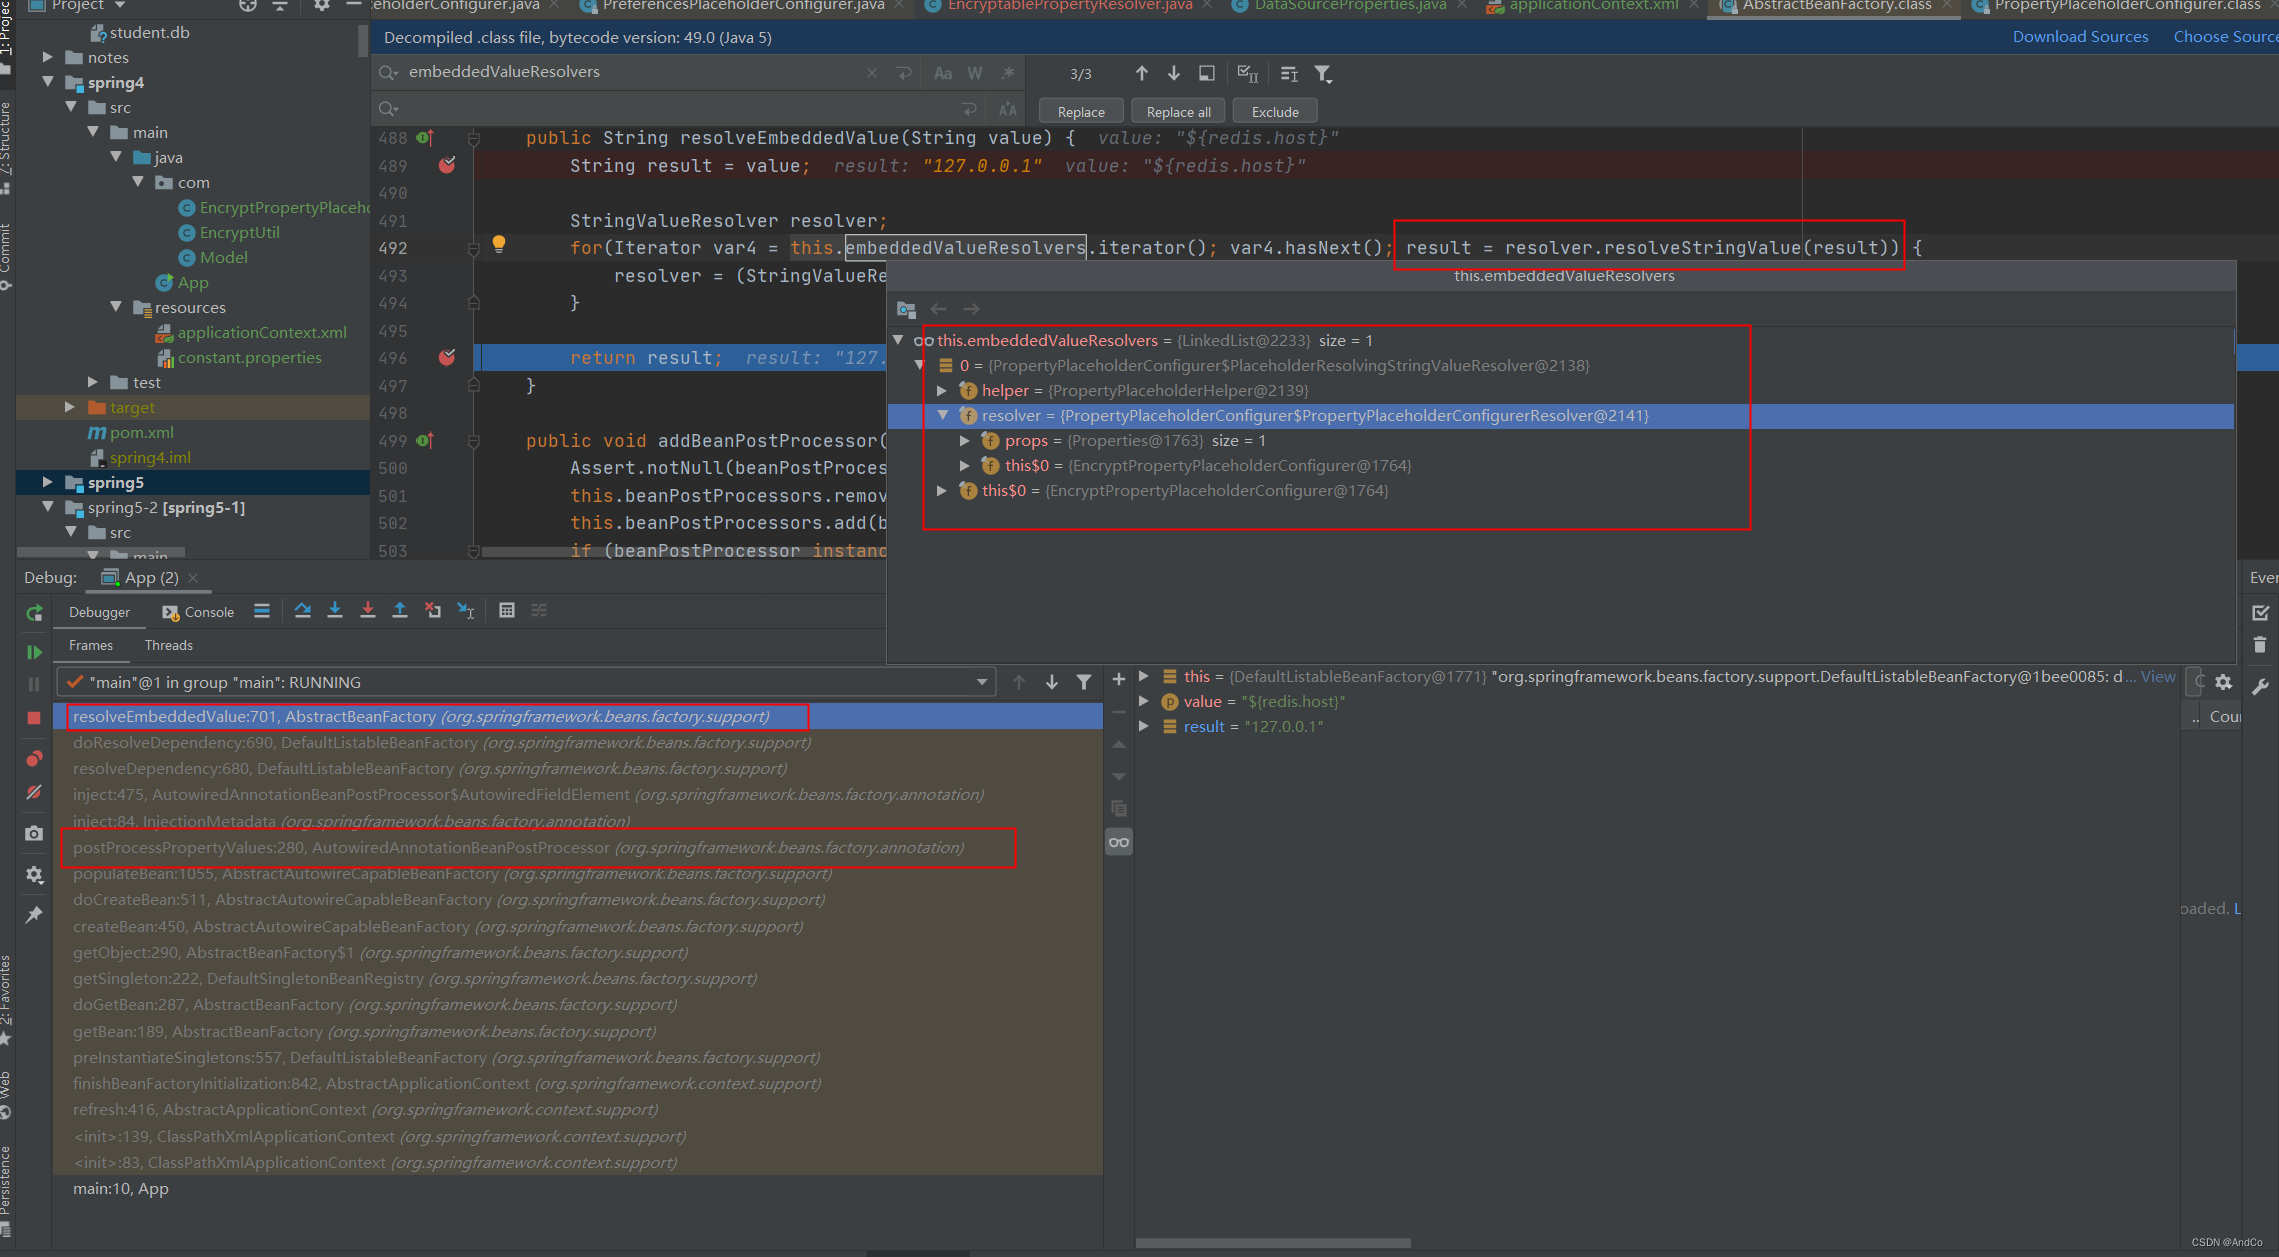Click the Step Out icon
The image size is (2279, 1257).
[400, 611]
